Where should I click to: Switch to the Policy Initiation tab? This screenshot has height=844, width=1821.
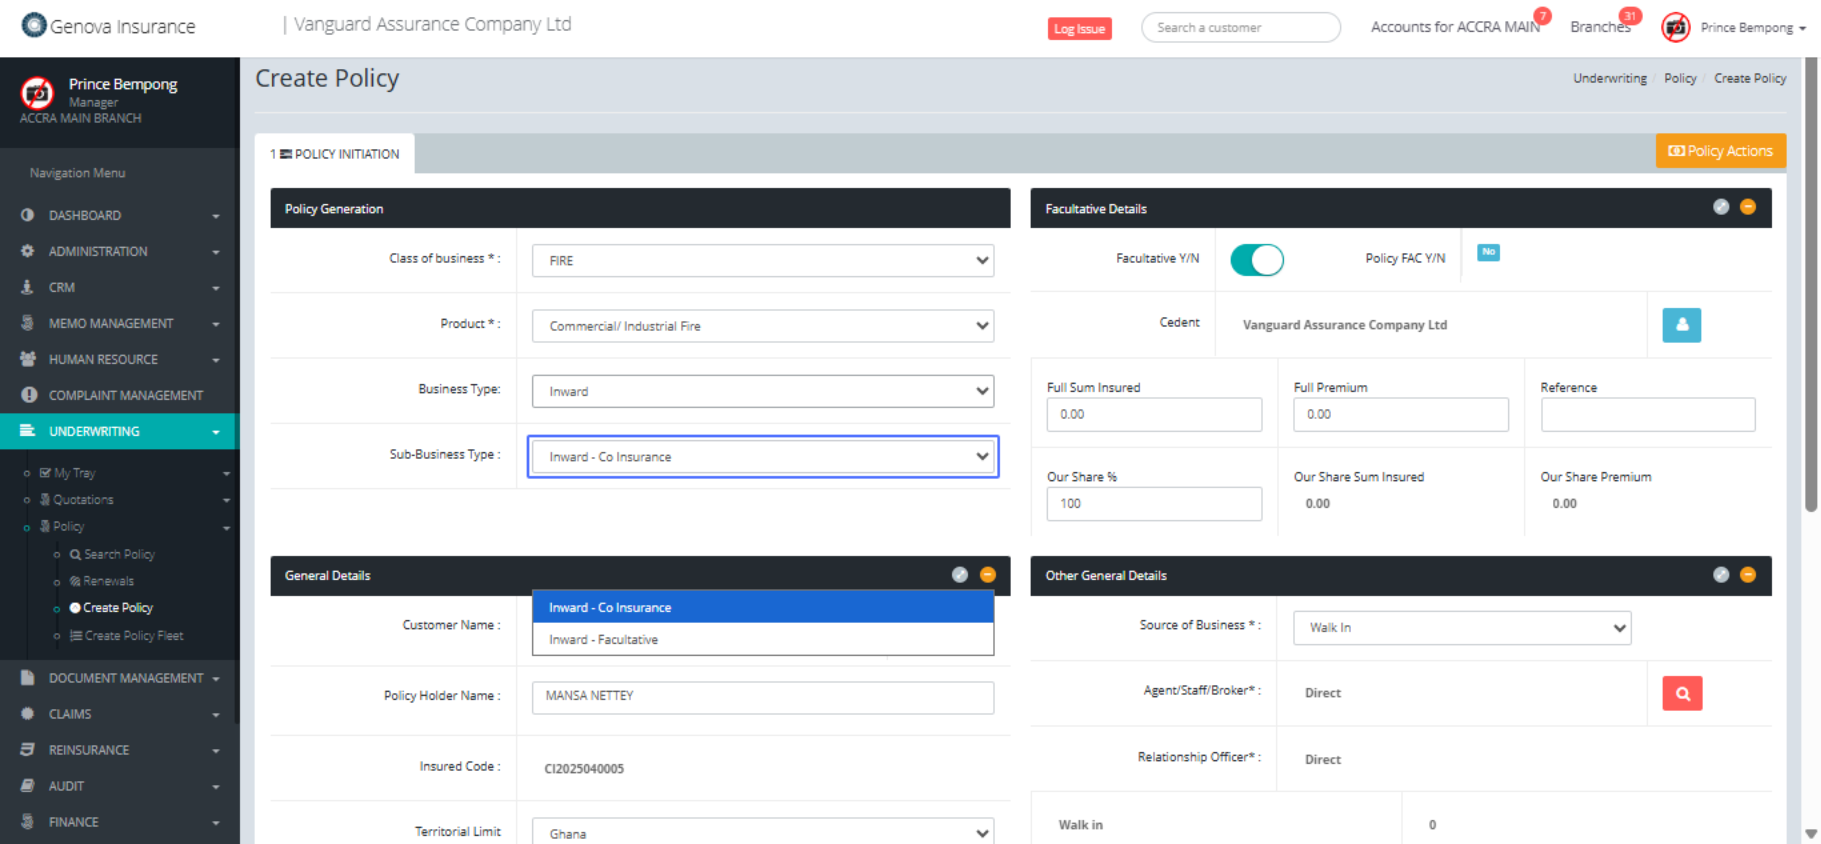335,154
